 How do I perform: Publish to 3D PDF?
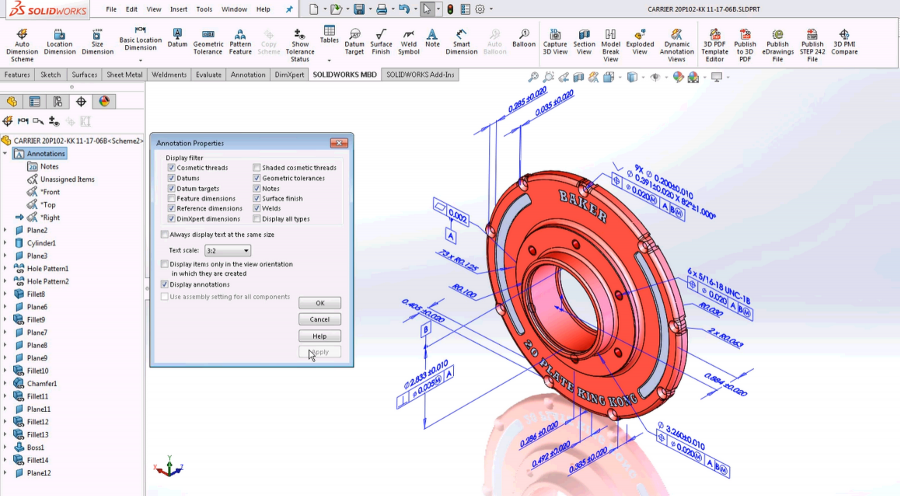pos(745,45)
